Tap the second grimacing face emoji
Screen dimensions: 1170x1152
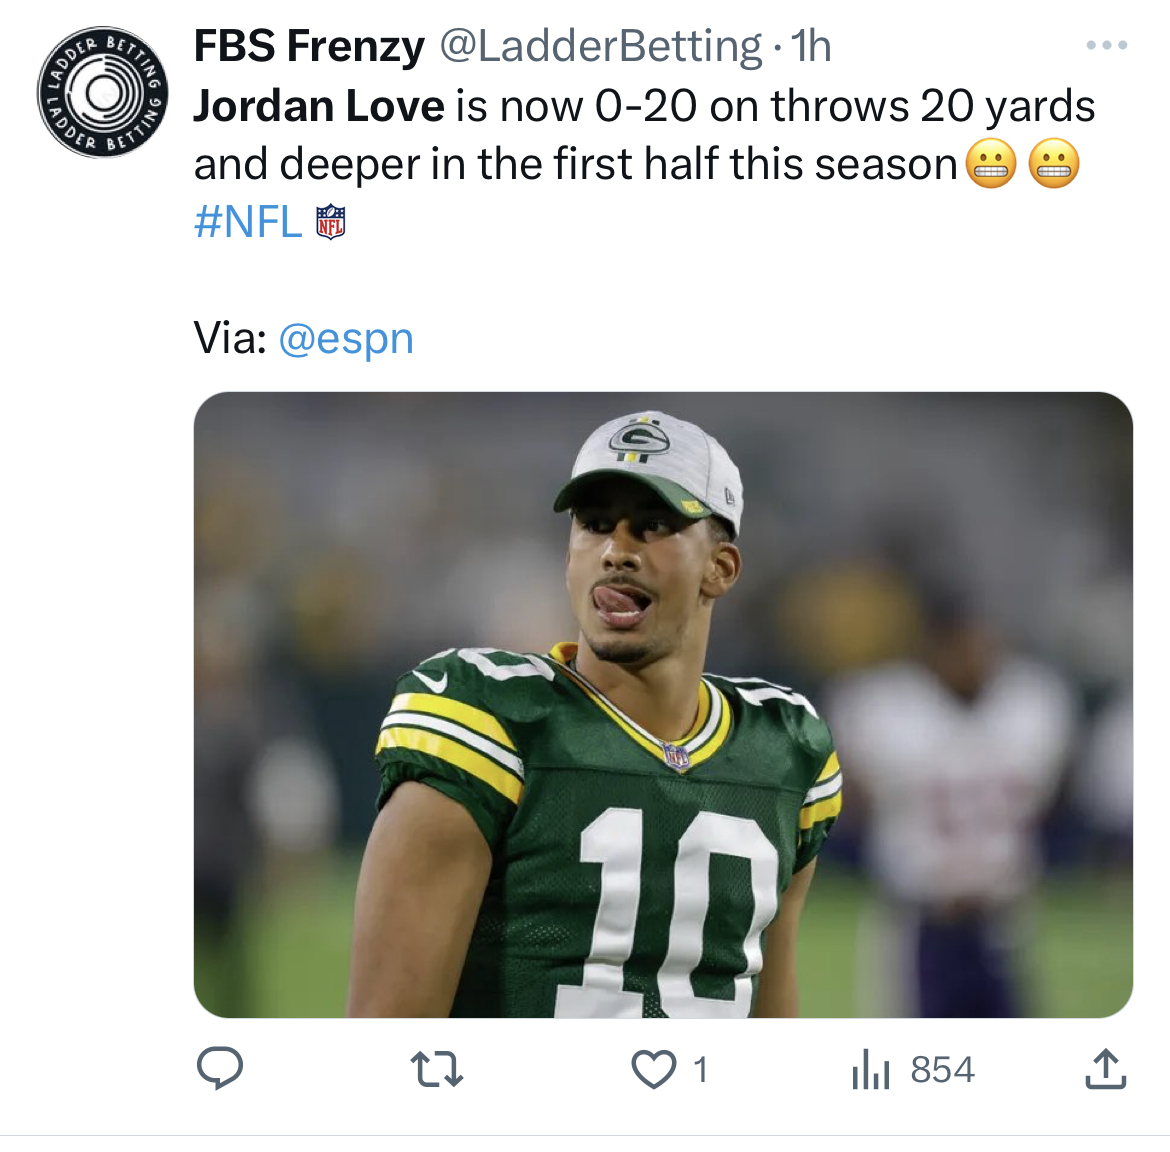tap(1054, 163)
